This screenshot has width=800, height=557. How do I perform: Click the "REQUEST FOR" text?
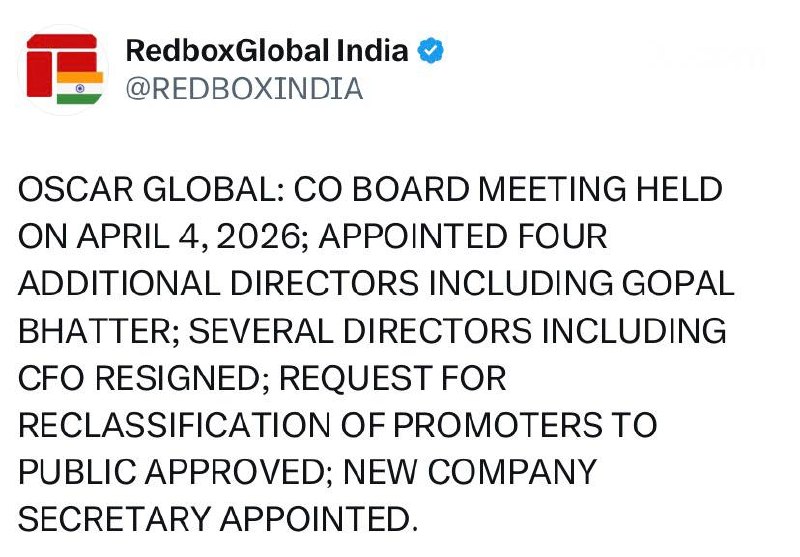pos(392,377)
